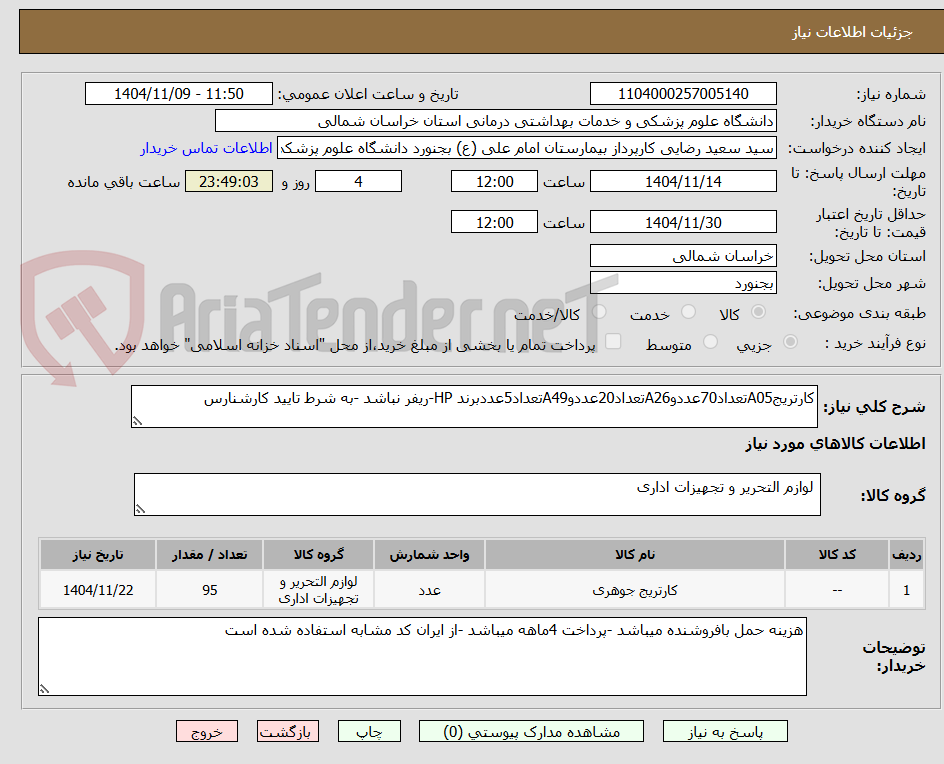
Task: Click price validity date 1404/11/30 field
Action: click(683, 222)
